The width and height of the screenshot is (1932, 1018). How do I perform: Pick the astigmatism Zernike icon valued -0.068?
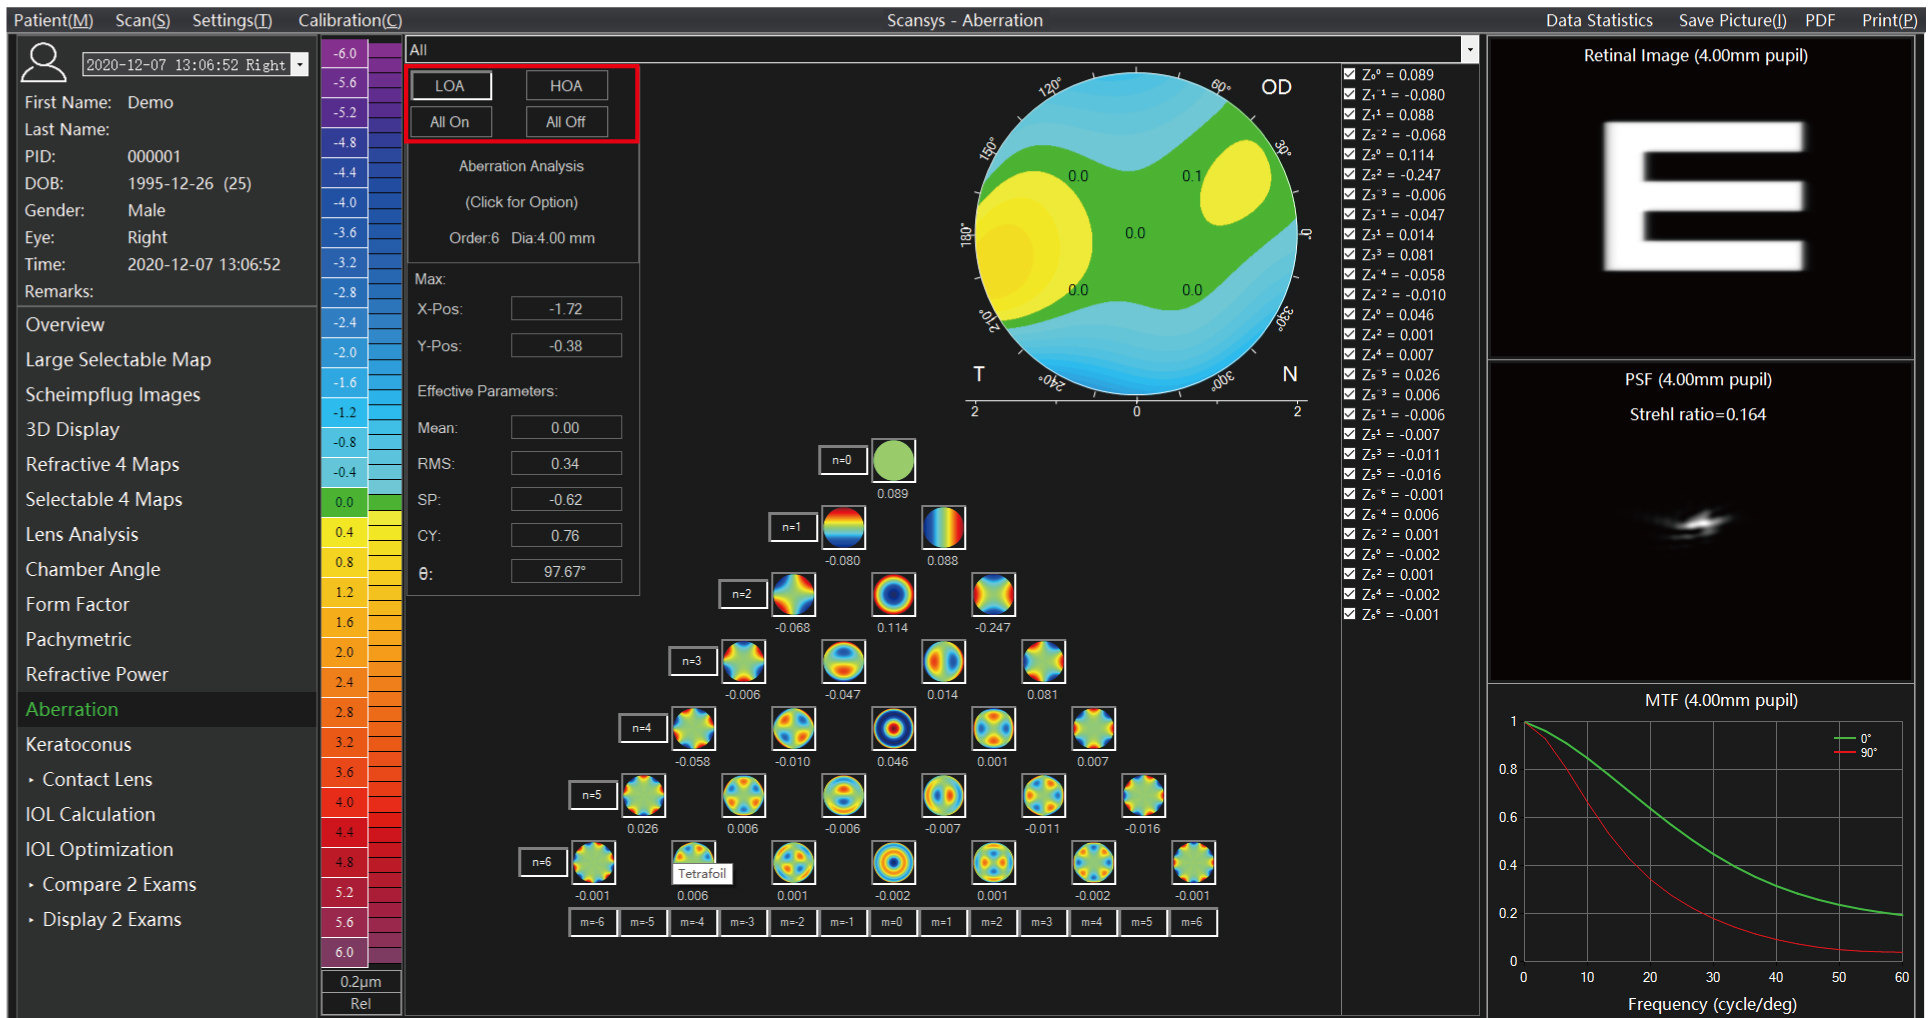coord(793,594)
